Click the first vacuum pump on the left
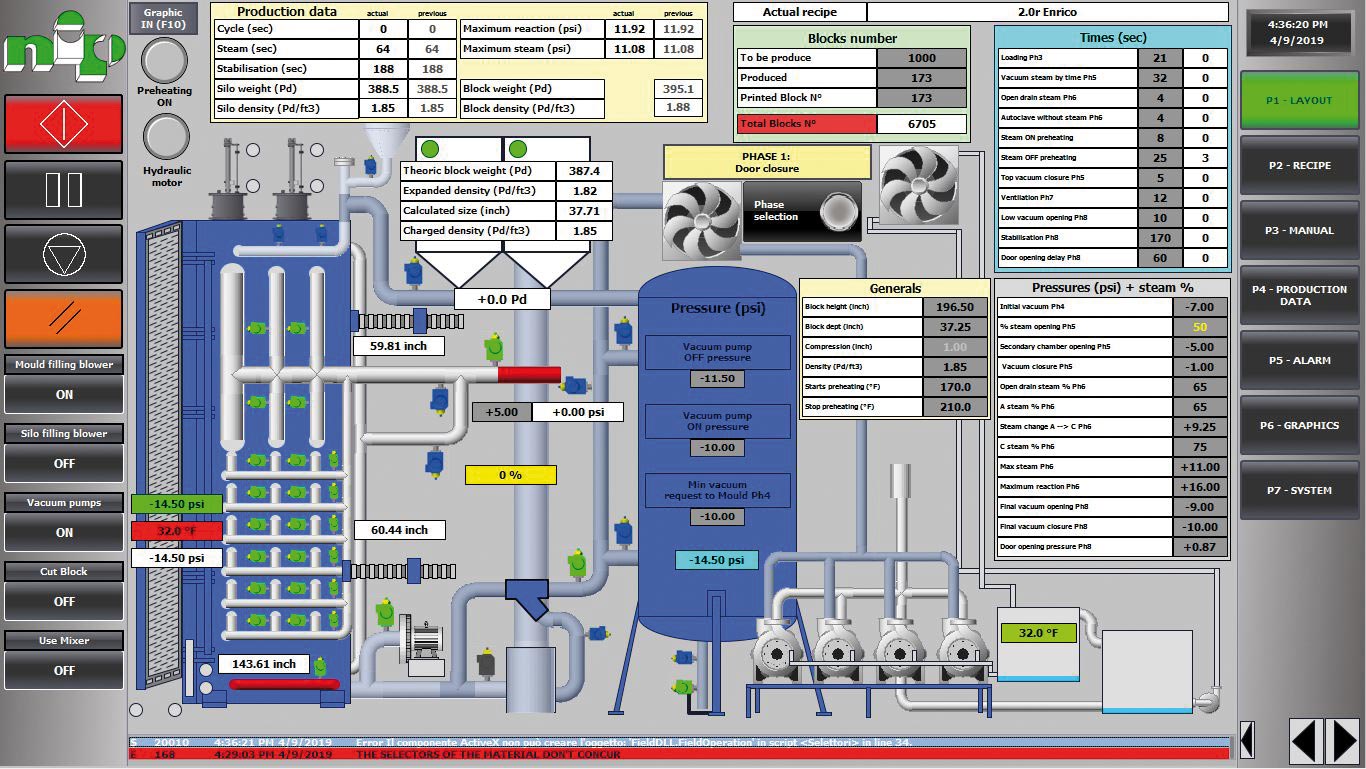Image resolution: width=1366 pixels, height=769 pixels. 777,650
